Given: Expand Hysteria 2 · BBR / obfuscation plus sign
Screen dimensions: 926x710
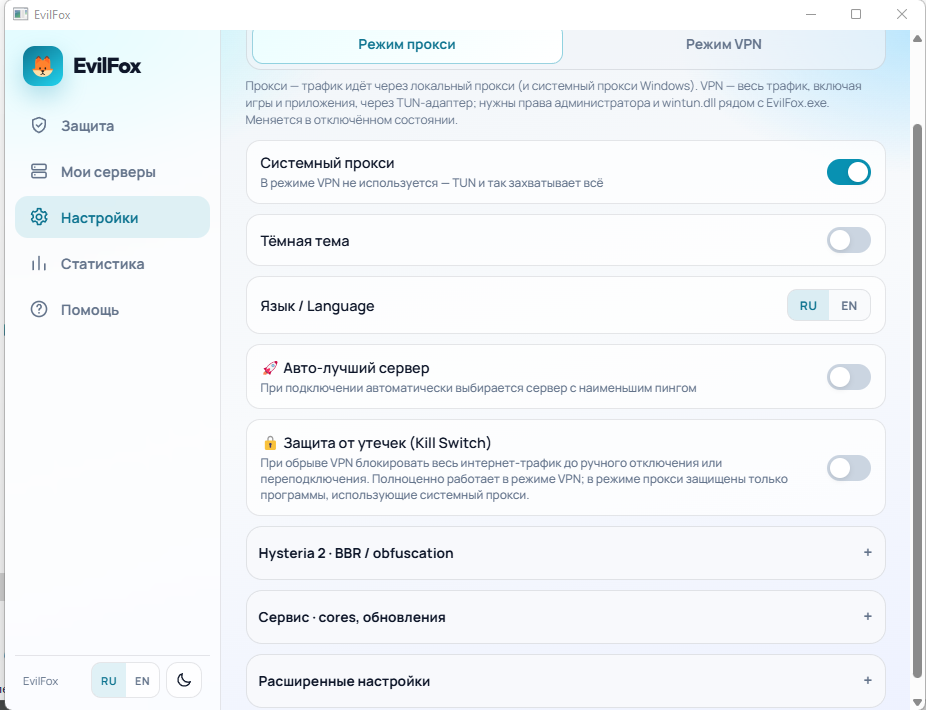Looking at the screenshot, I should pos(868,552).
